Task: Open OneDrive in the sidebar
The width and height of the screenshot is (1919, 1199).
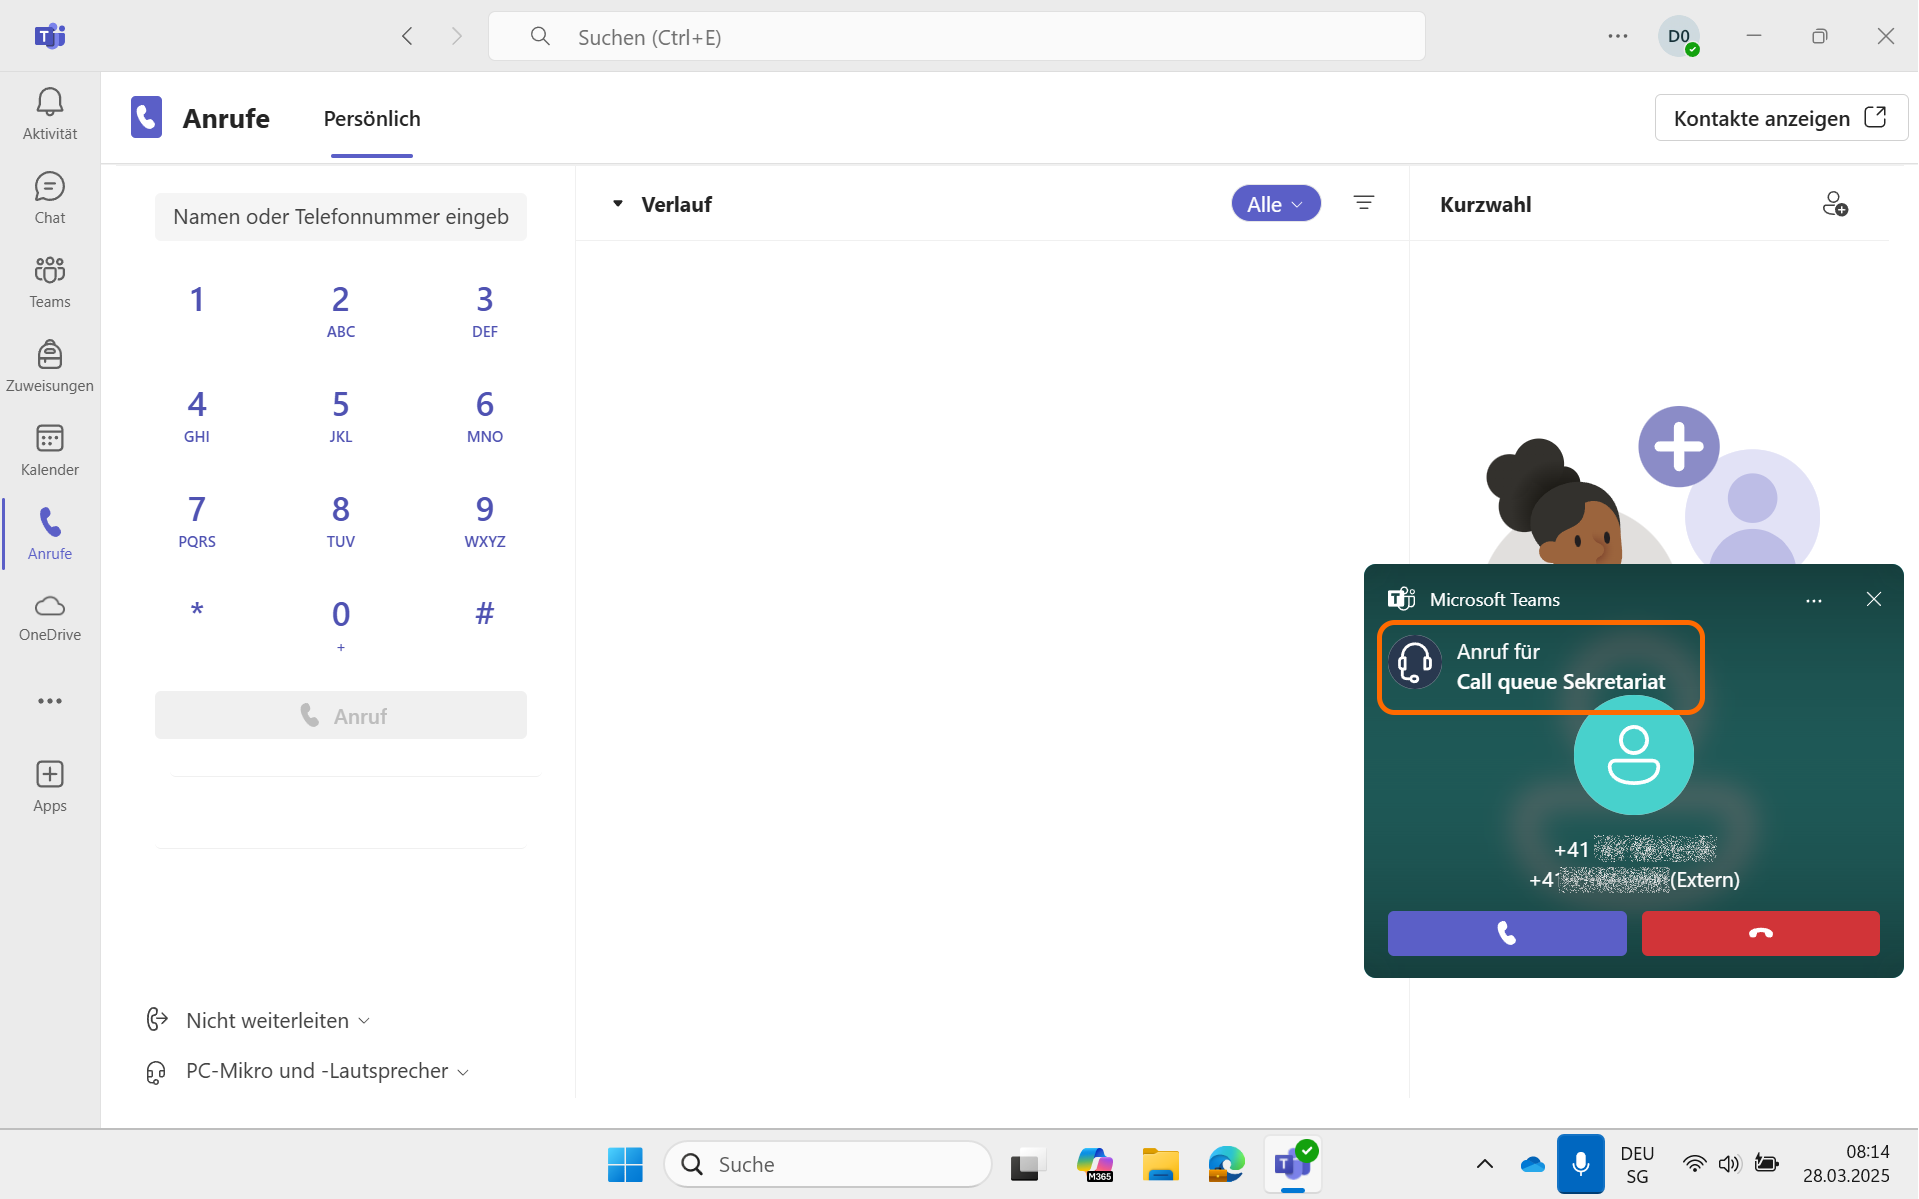Action: coord(50,617)
